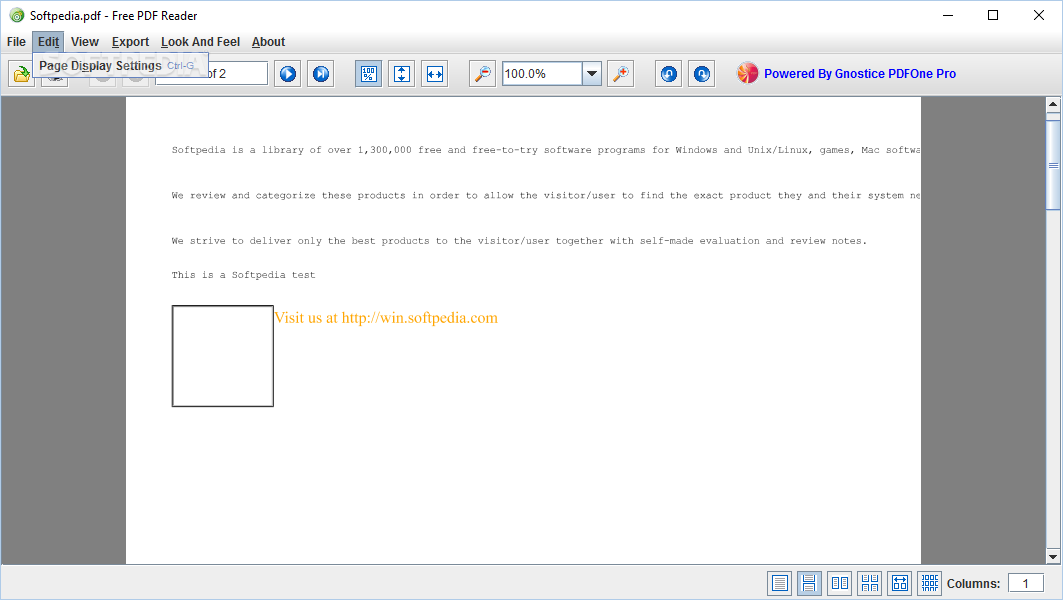Viewport: 1063px width, 600px height.
Task: Click the open file folder icon
Action: pyautogui.click(x=22, y=74)
